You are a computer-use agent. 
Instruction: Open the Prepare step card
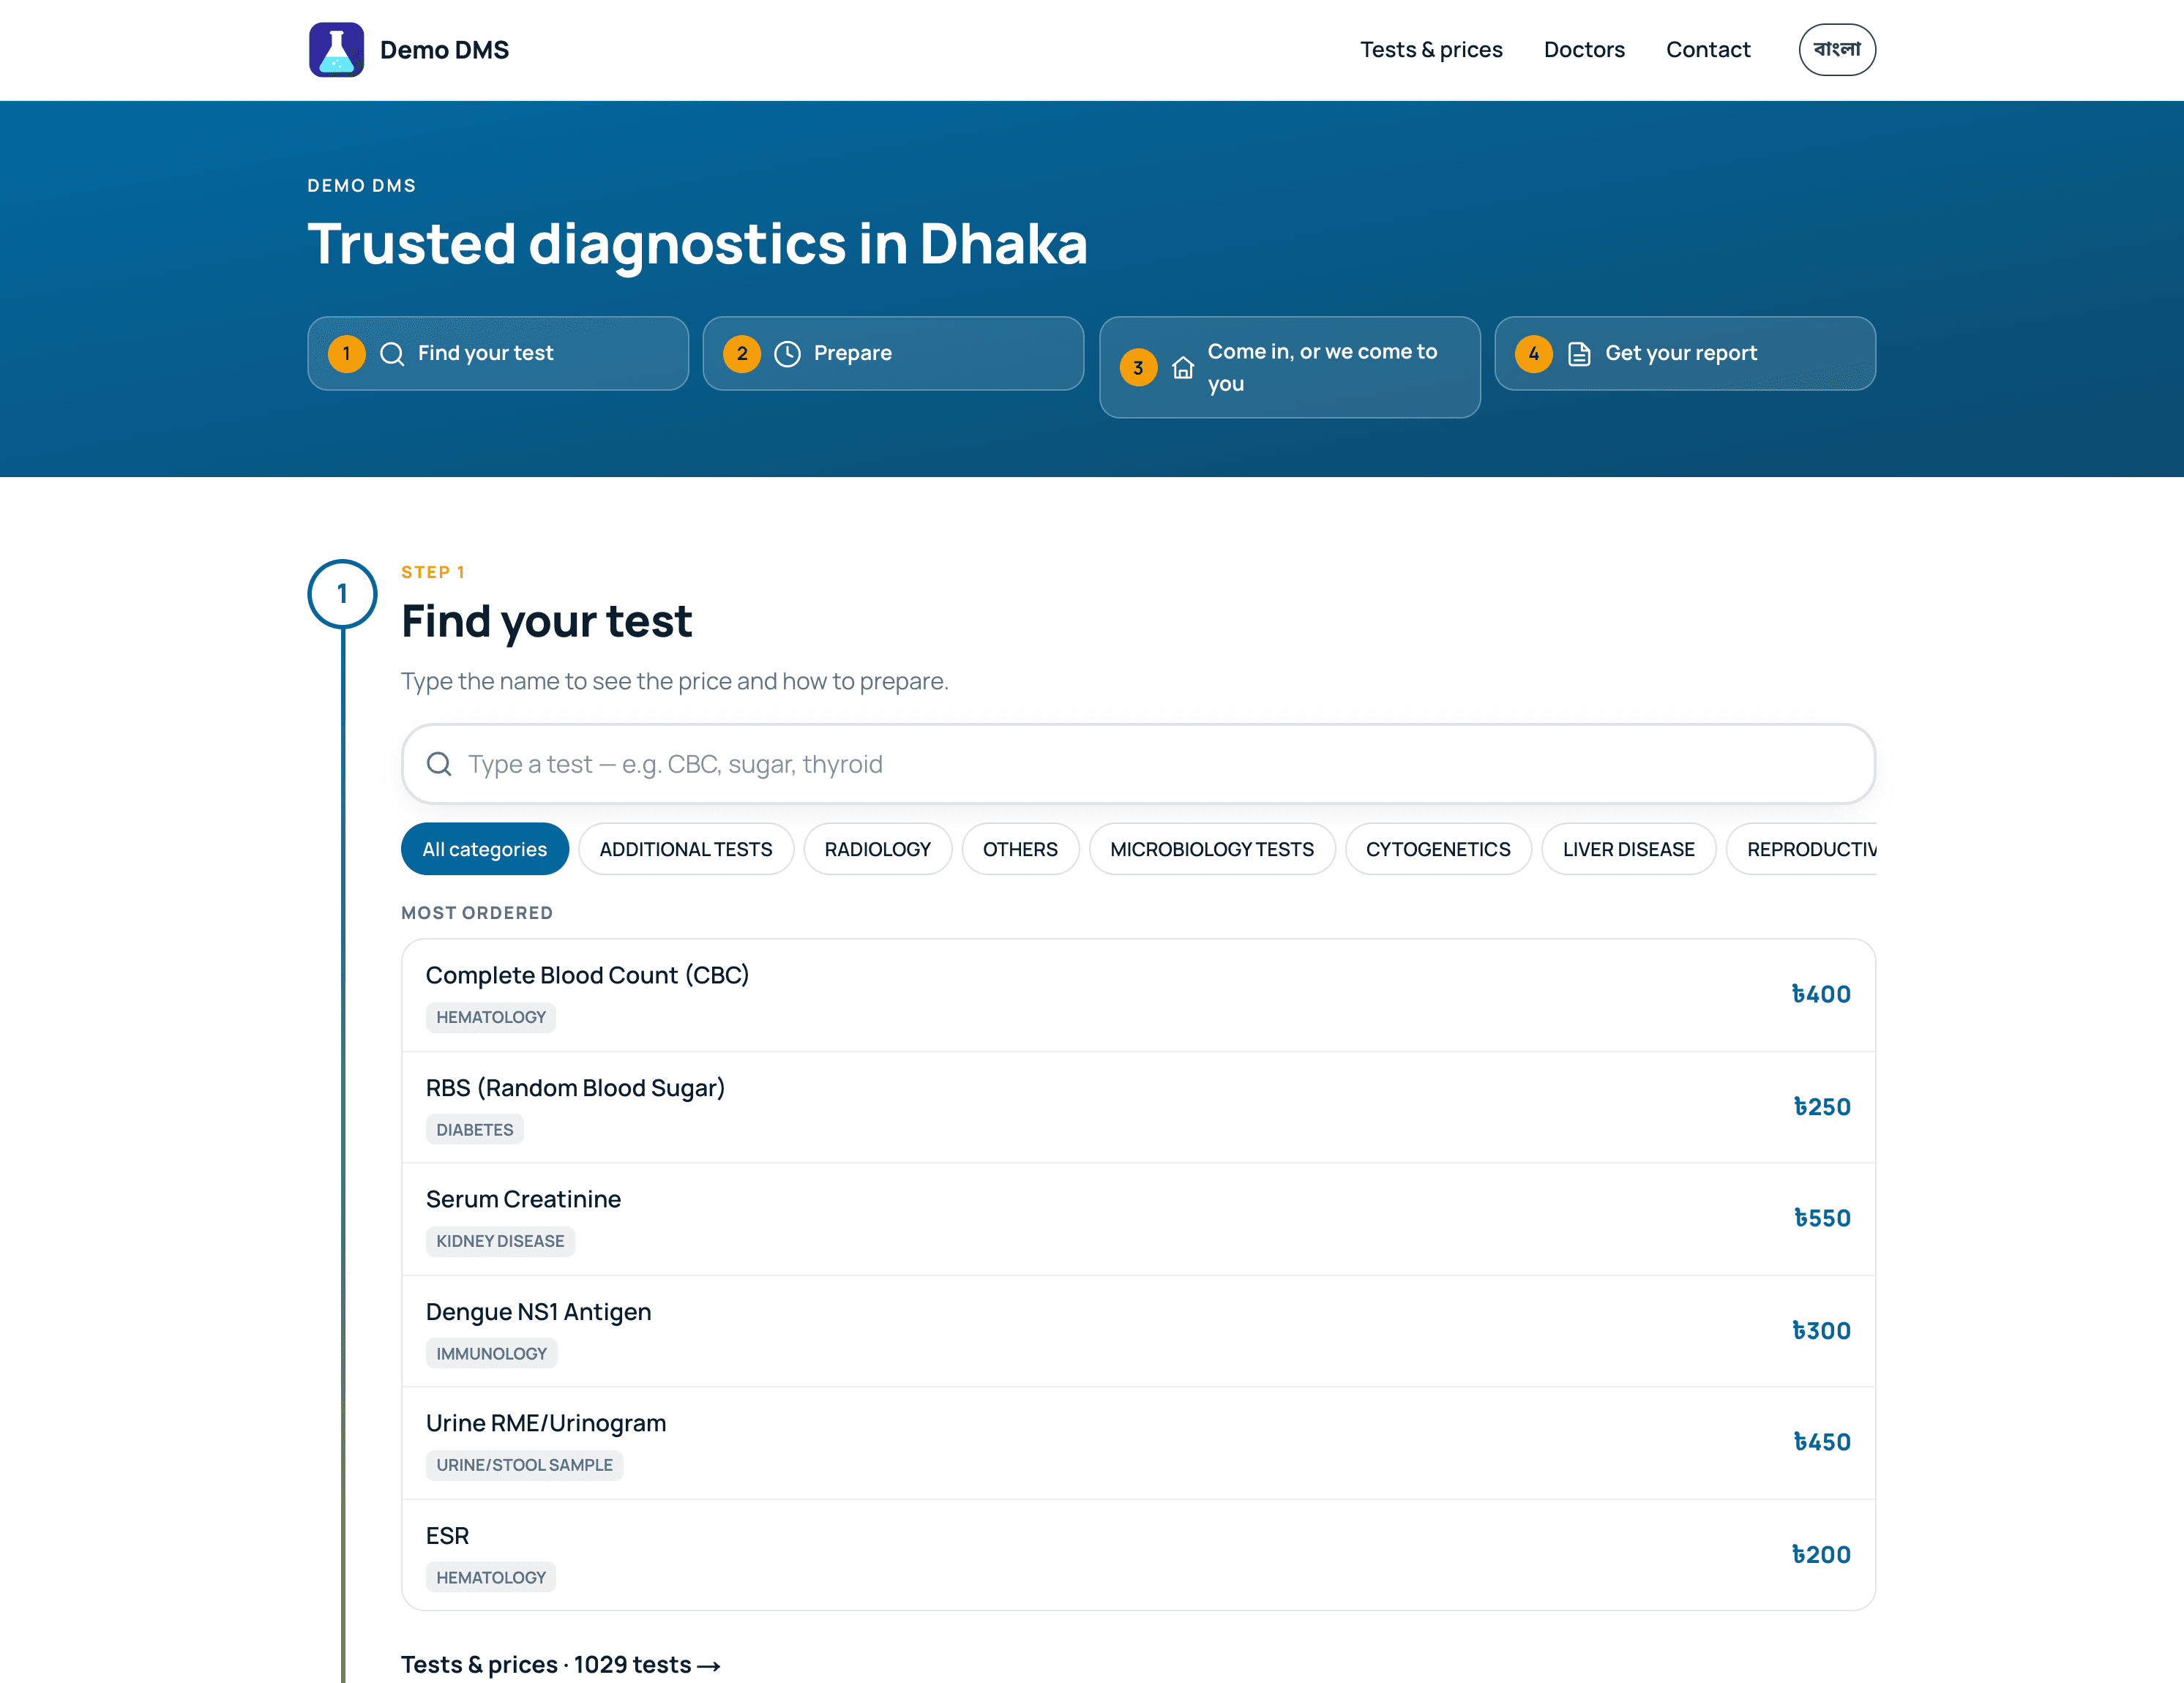pyautogui.click(x=893, y=354)
